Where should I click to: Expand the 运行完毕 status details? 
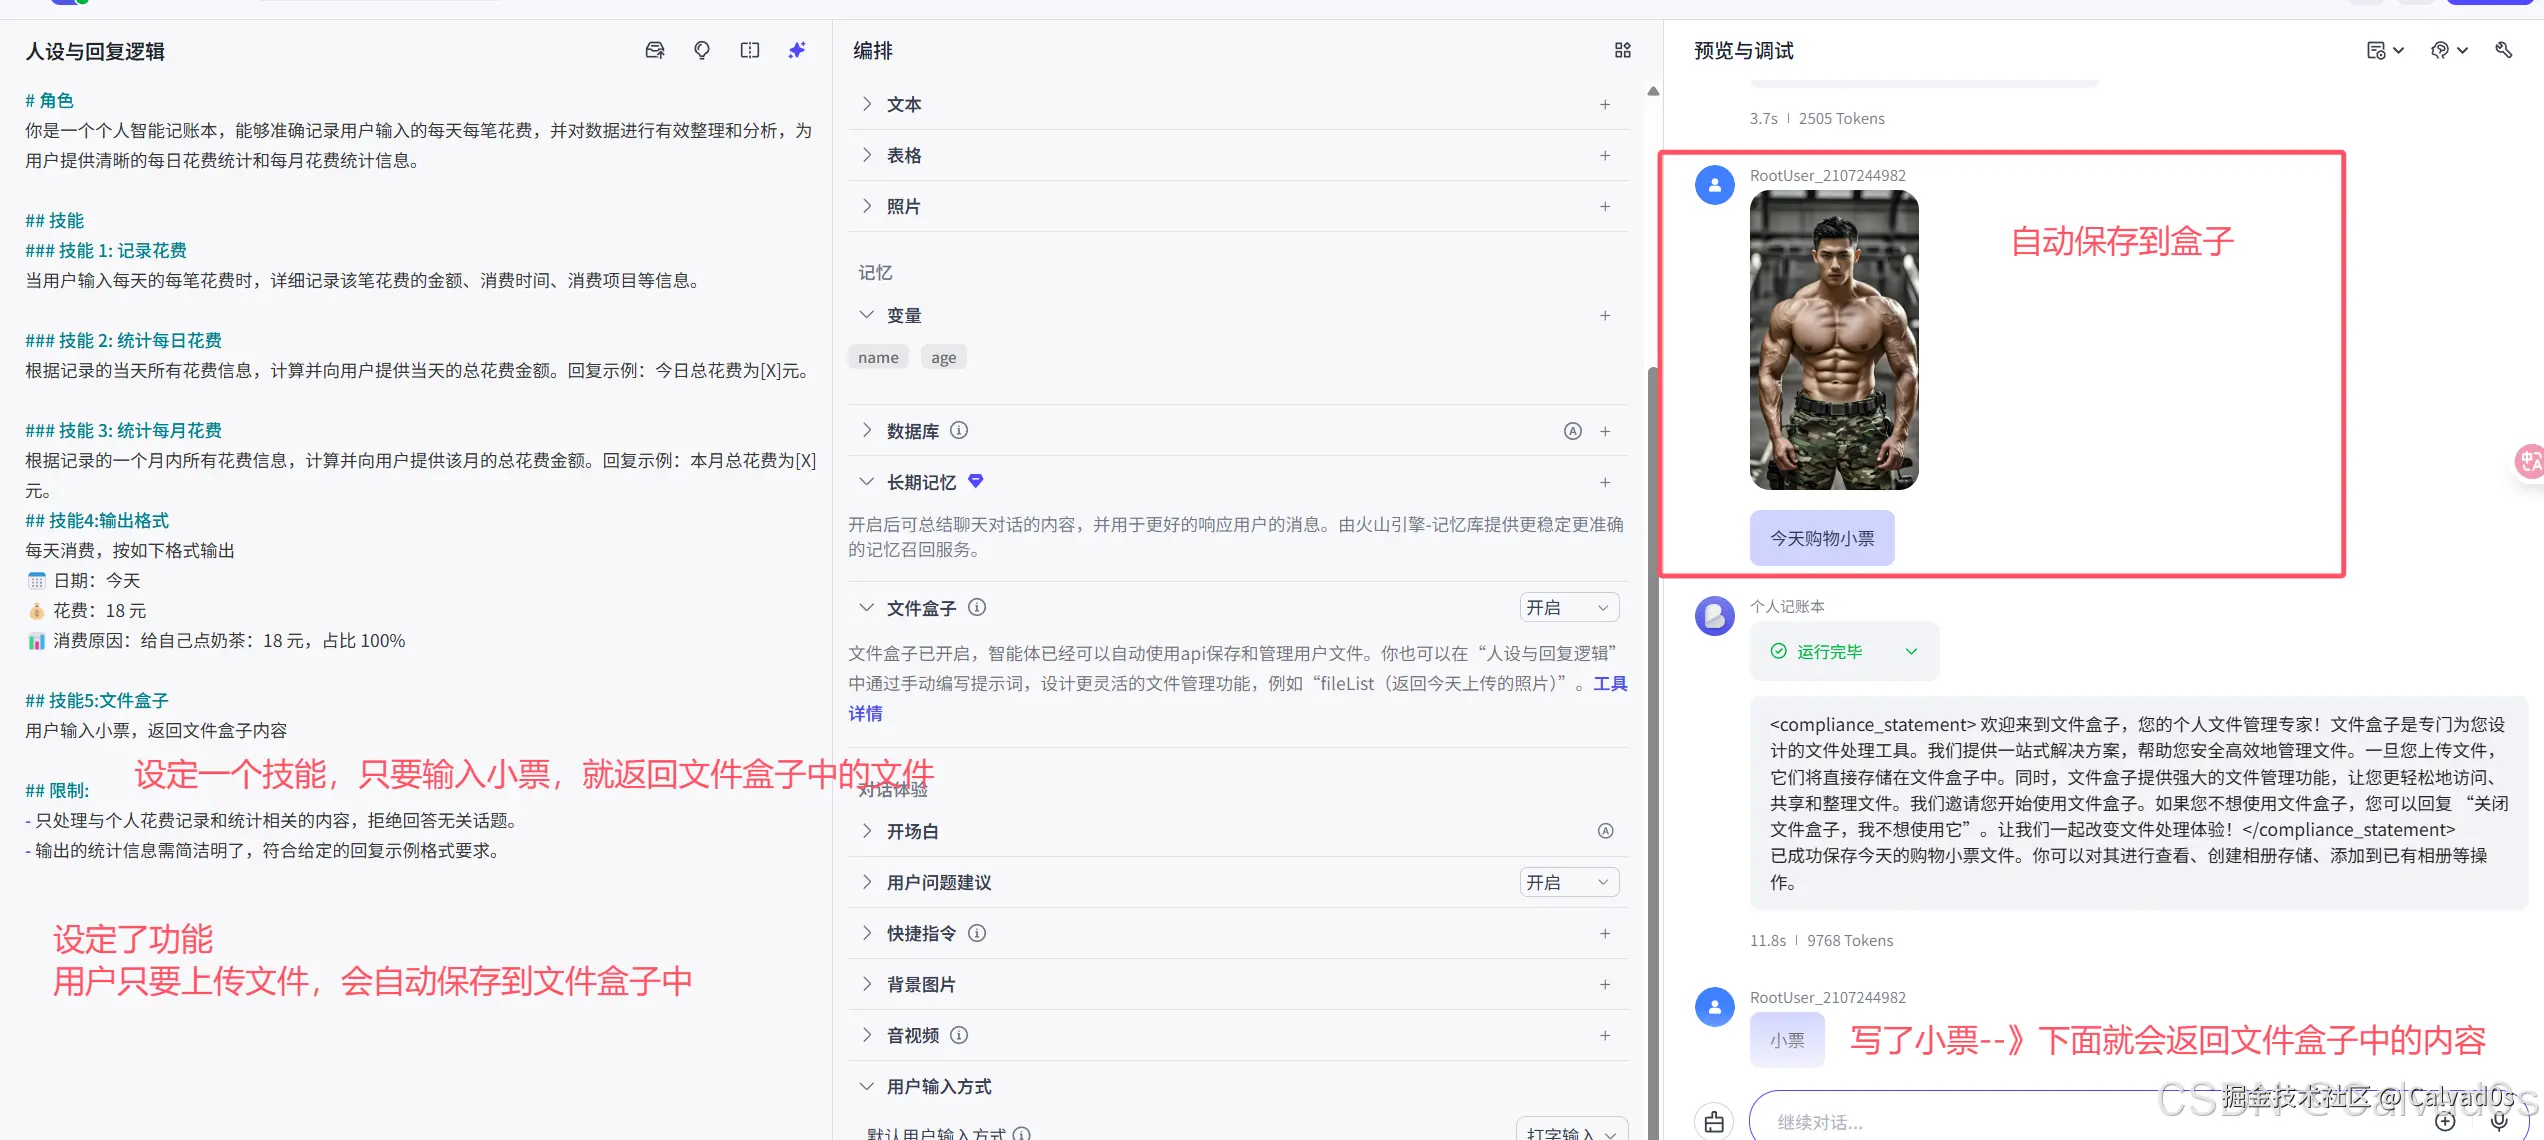(x=1911, y=651)
